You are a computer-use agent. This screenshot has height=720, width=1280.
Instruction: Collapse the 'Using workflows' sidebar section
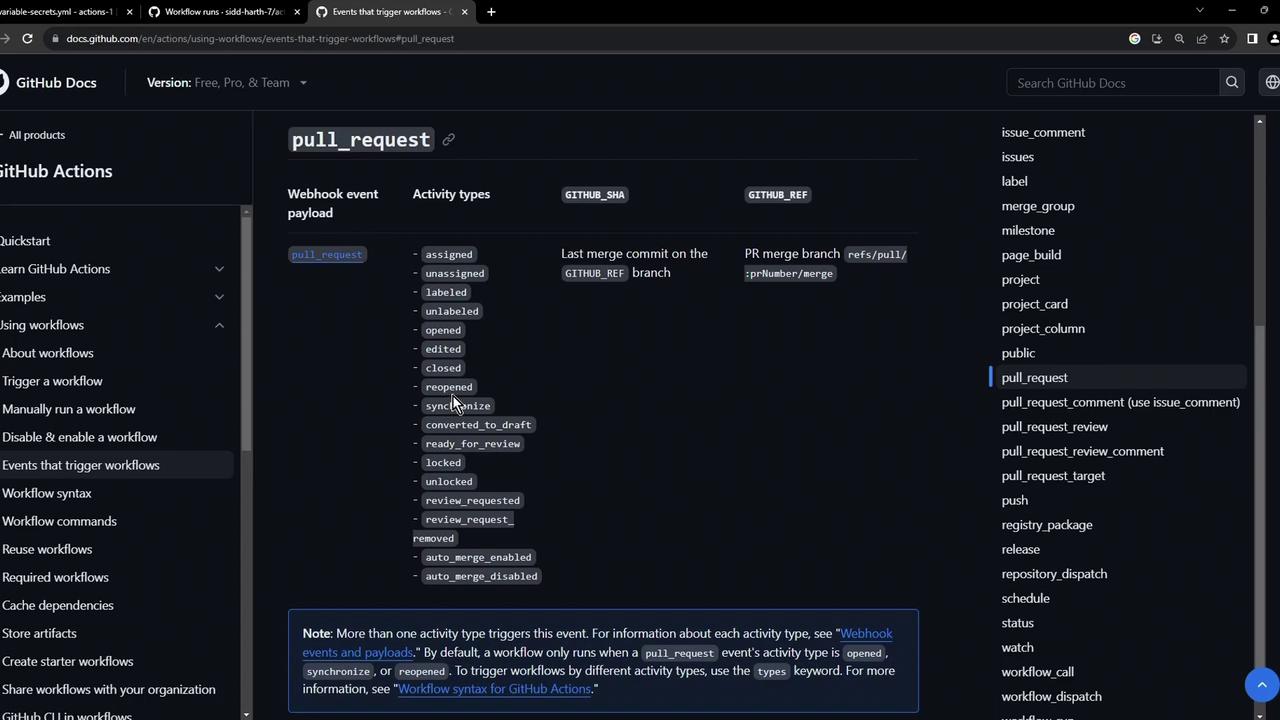(x=219, y=325)
